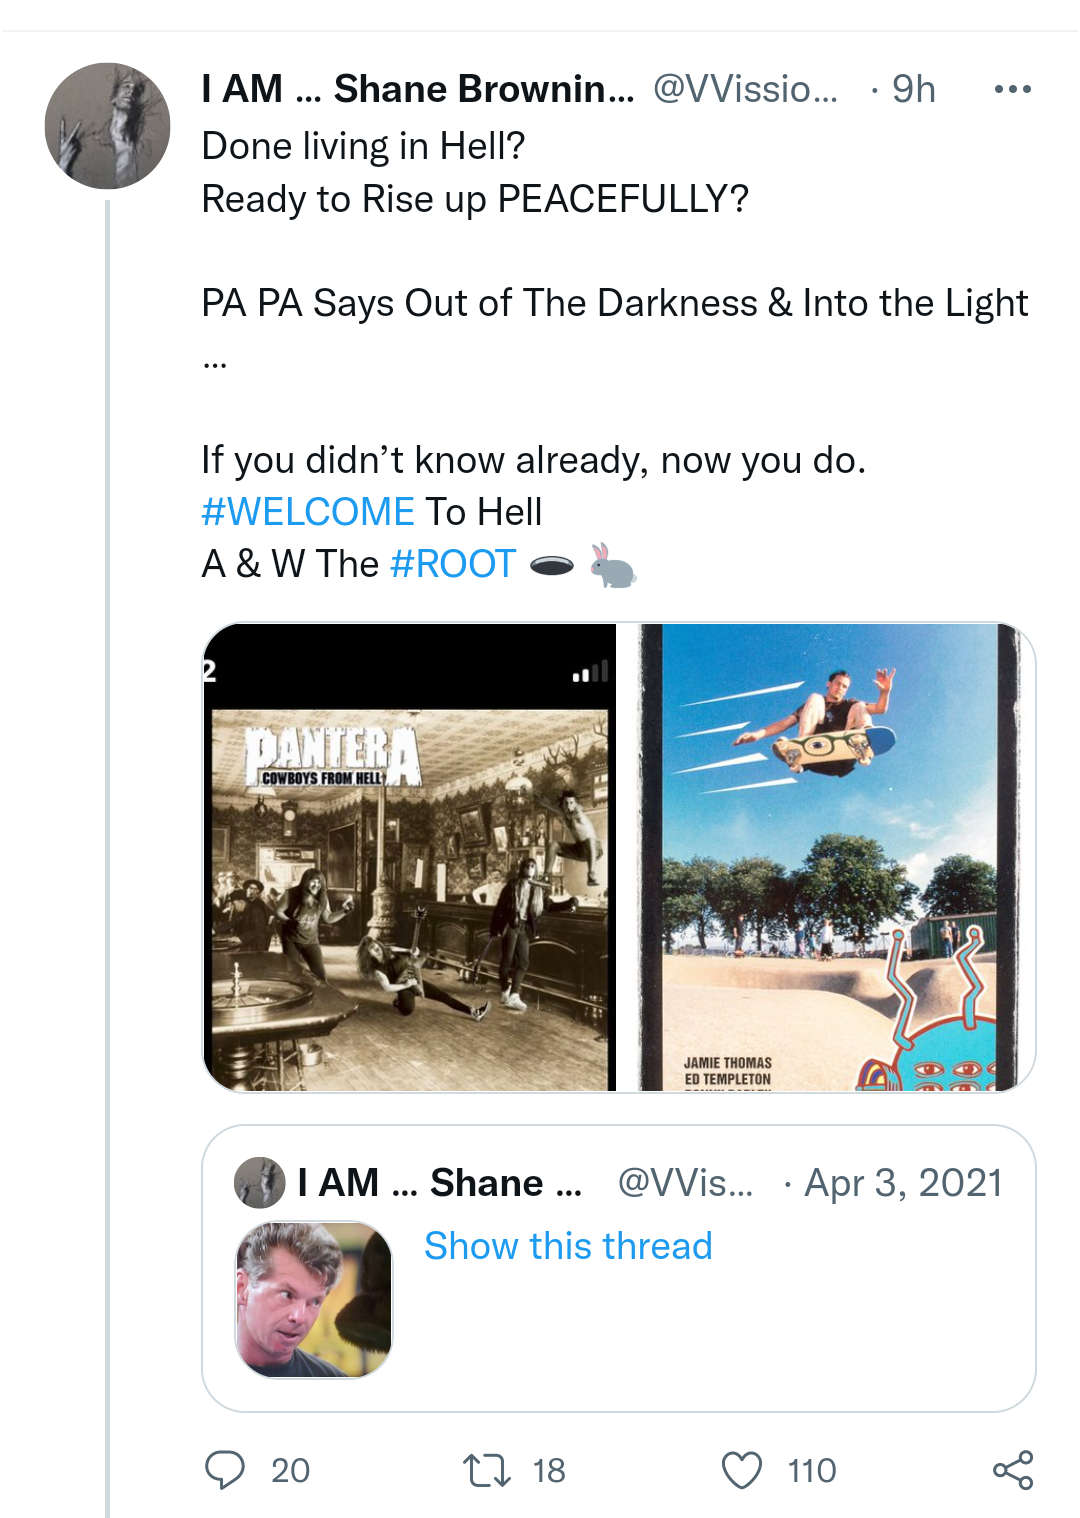Open the man's photo in quoted tweet
The width and height of the screenshot is (1080, 1518).
(314, 1299)
